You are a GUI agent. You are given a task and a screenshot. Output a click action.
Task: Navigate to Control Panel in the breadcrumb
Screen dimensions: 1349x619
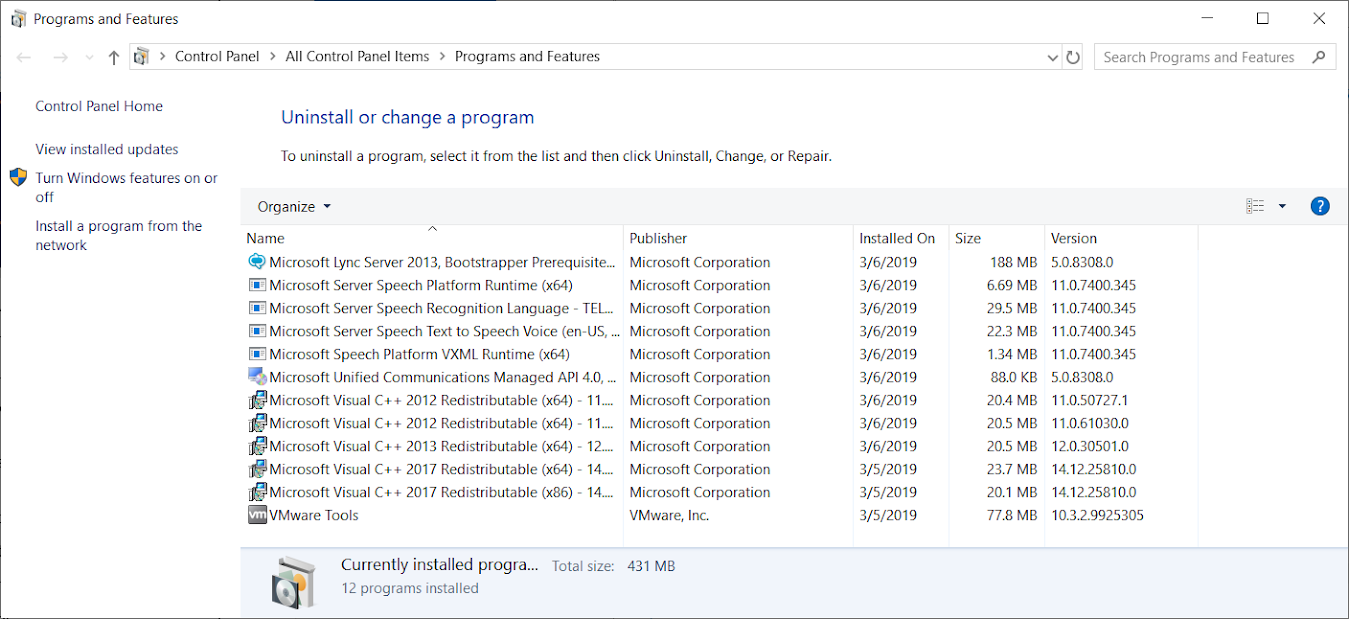coord(217,57)
